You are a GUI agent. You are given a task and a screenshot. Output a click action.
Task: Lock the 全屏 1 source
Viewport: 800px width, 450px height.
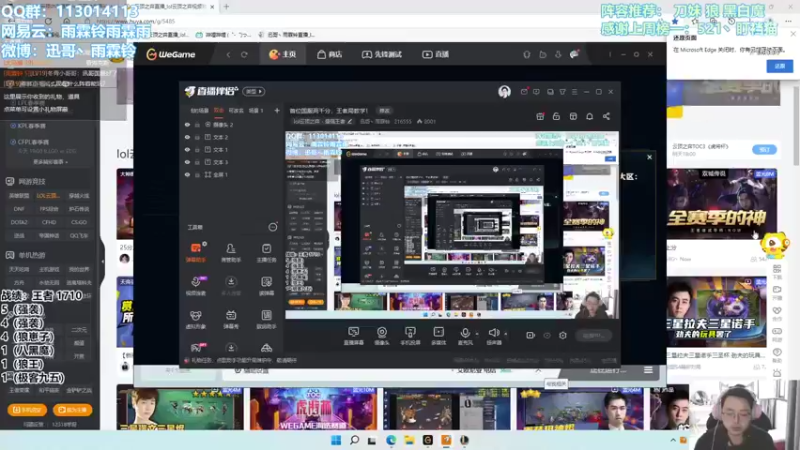click(197, 174)
